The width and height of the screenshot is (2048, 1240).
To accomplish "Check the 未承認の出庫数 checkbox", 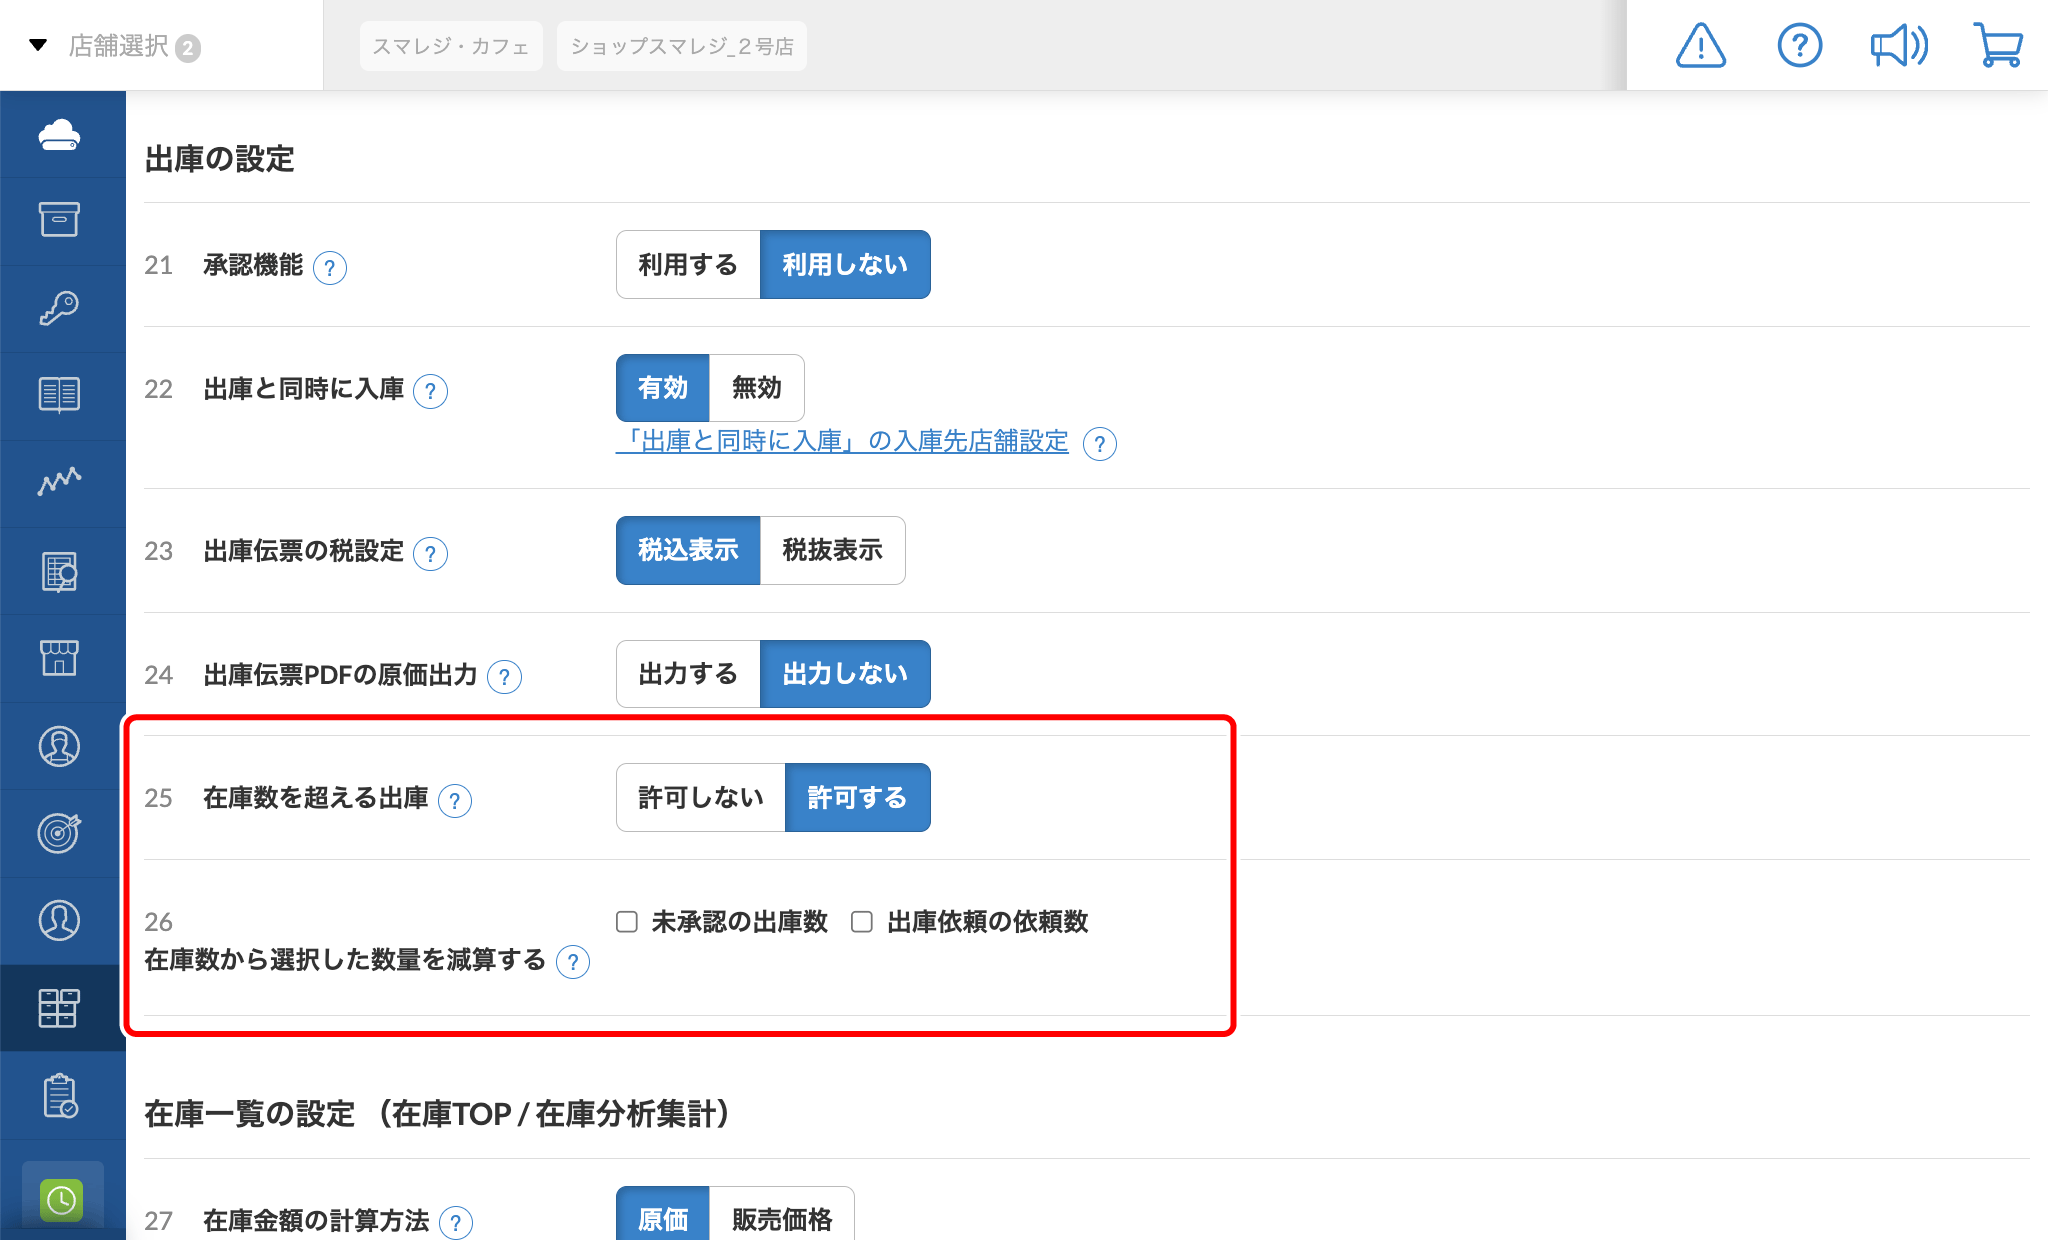I will tap(627, 921).
